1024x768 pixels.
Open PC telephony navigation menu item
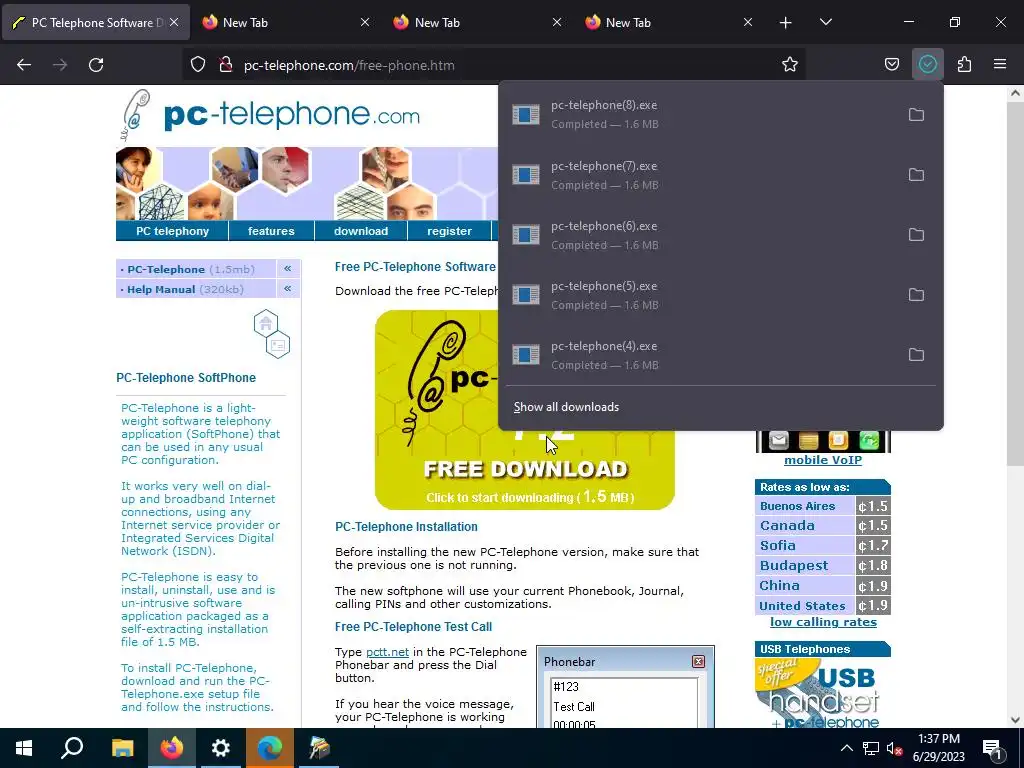(172, 231)
